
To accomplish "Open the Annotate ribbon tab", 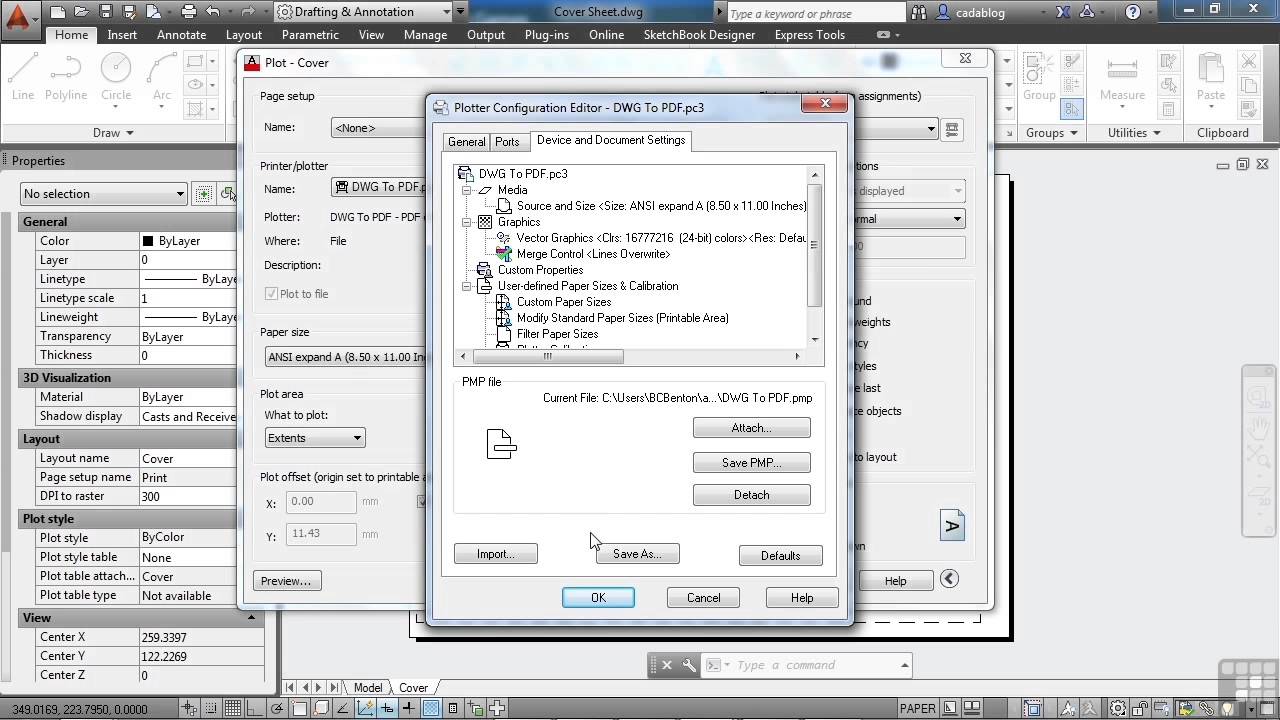I will pos(181,34).
